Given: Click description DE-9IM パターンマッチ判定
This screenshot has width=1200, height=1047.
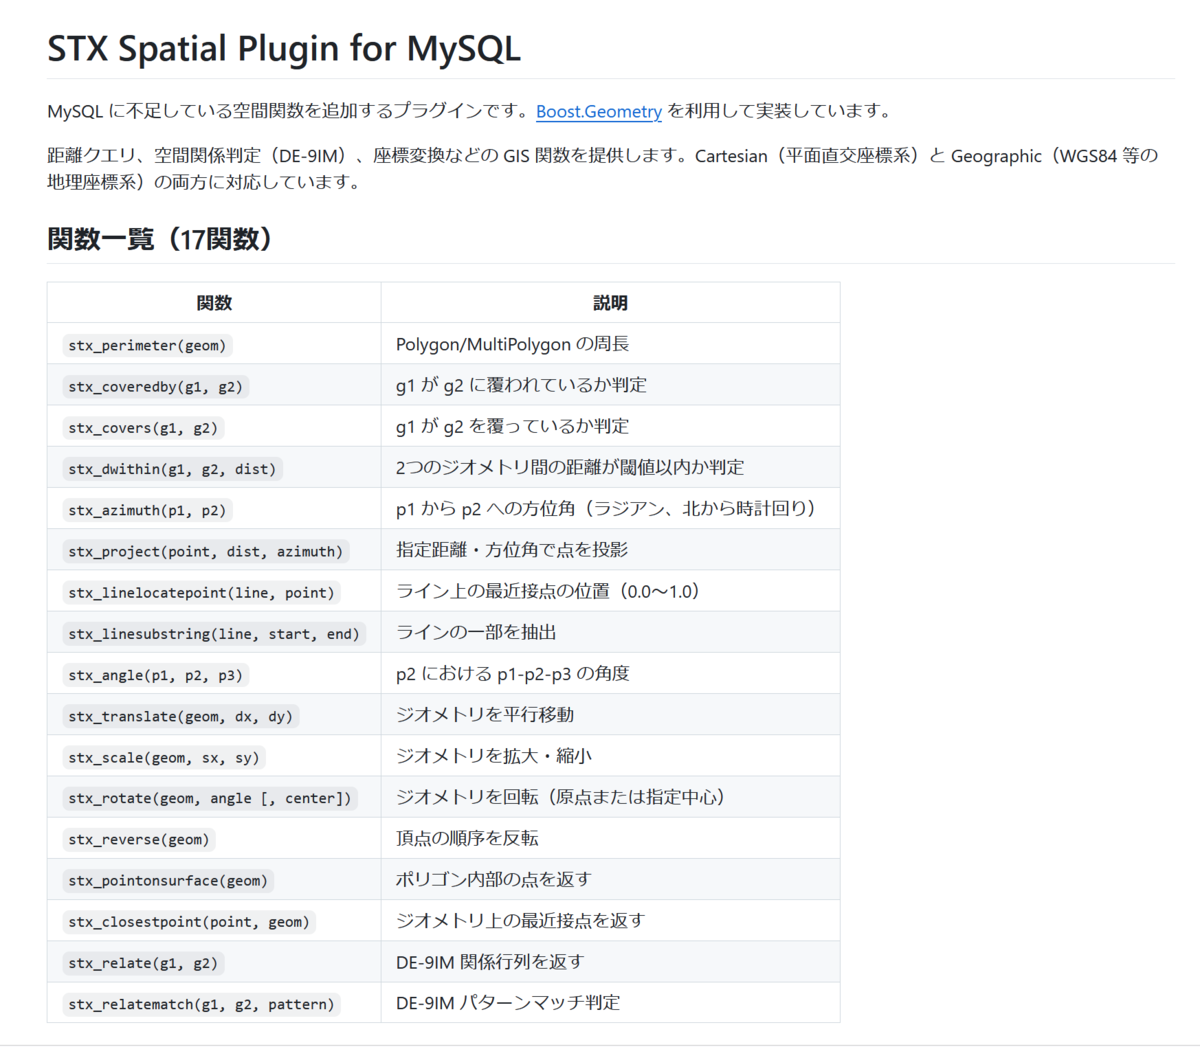Looking at the screenshot, I should [x=508, y=1002].
